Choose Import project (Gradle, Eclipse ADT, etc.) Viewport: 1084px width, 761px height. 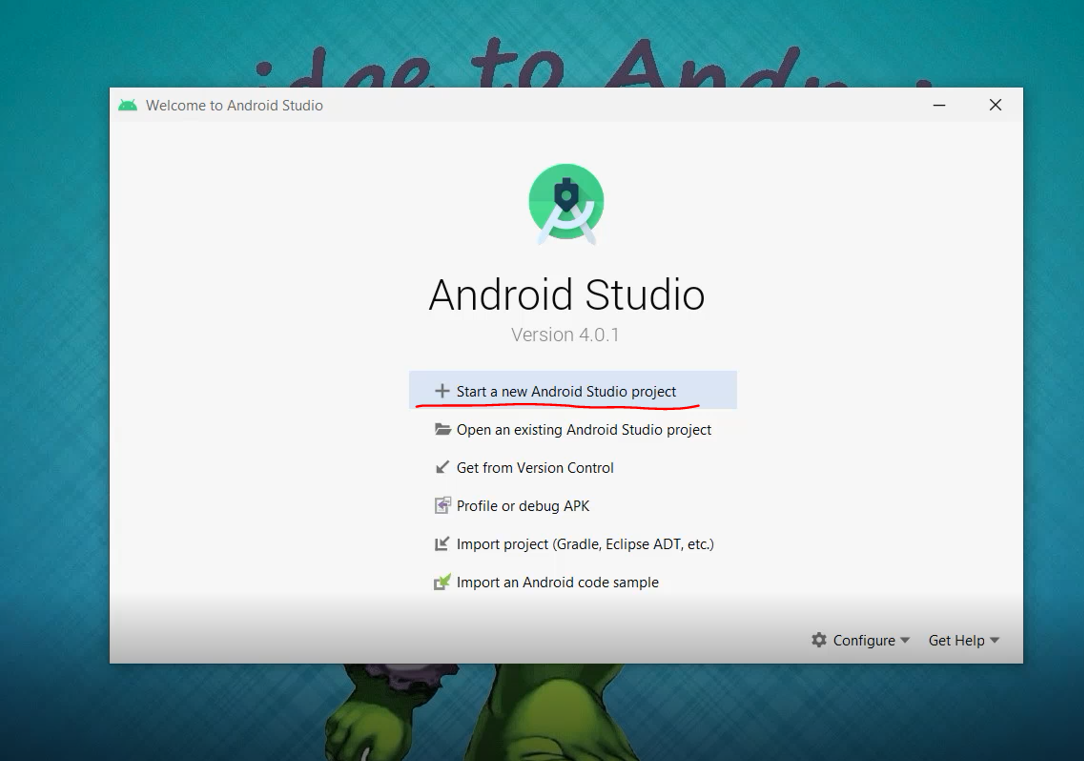click(x=572, y=544)
